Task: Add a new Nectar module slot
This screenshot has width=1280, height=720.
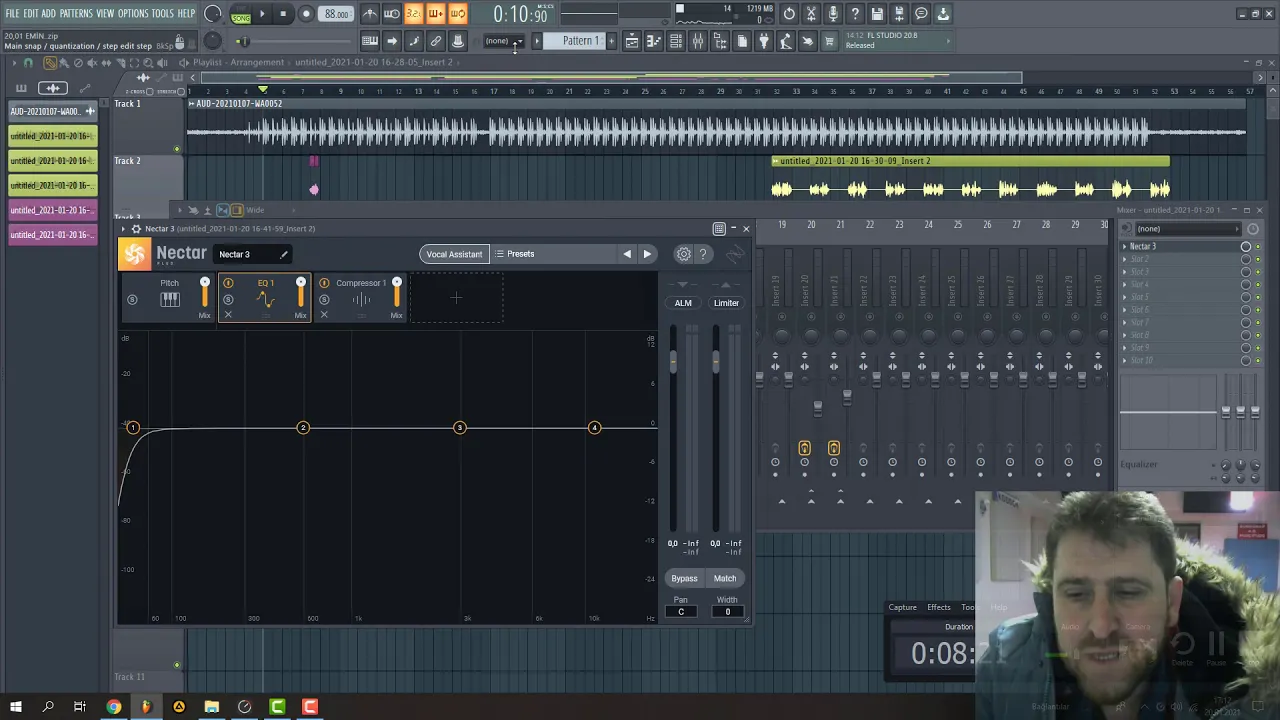Action: pyautogui.click(x=456, y=297)
